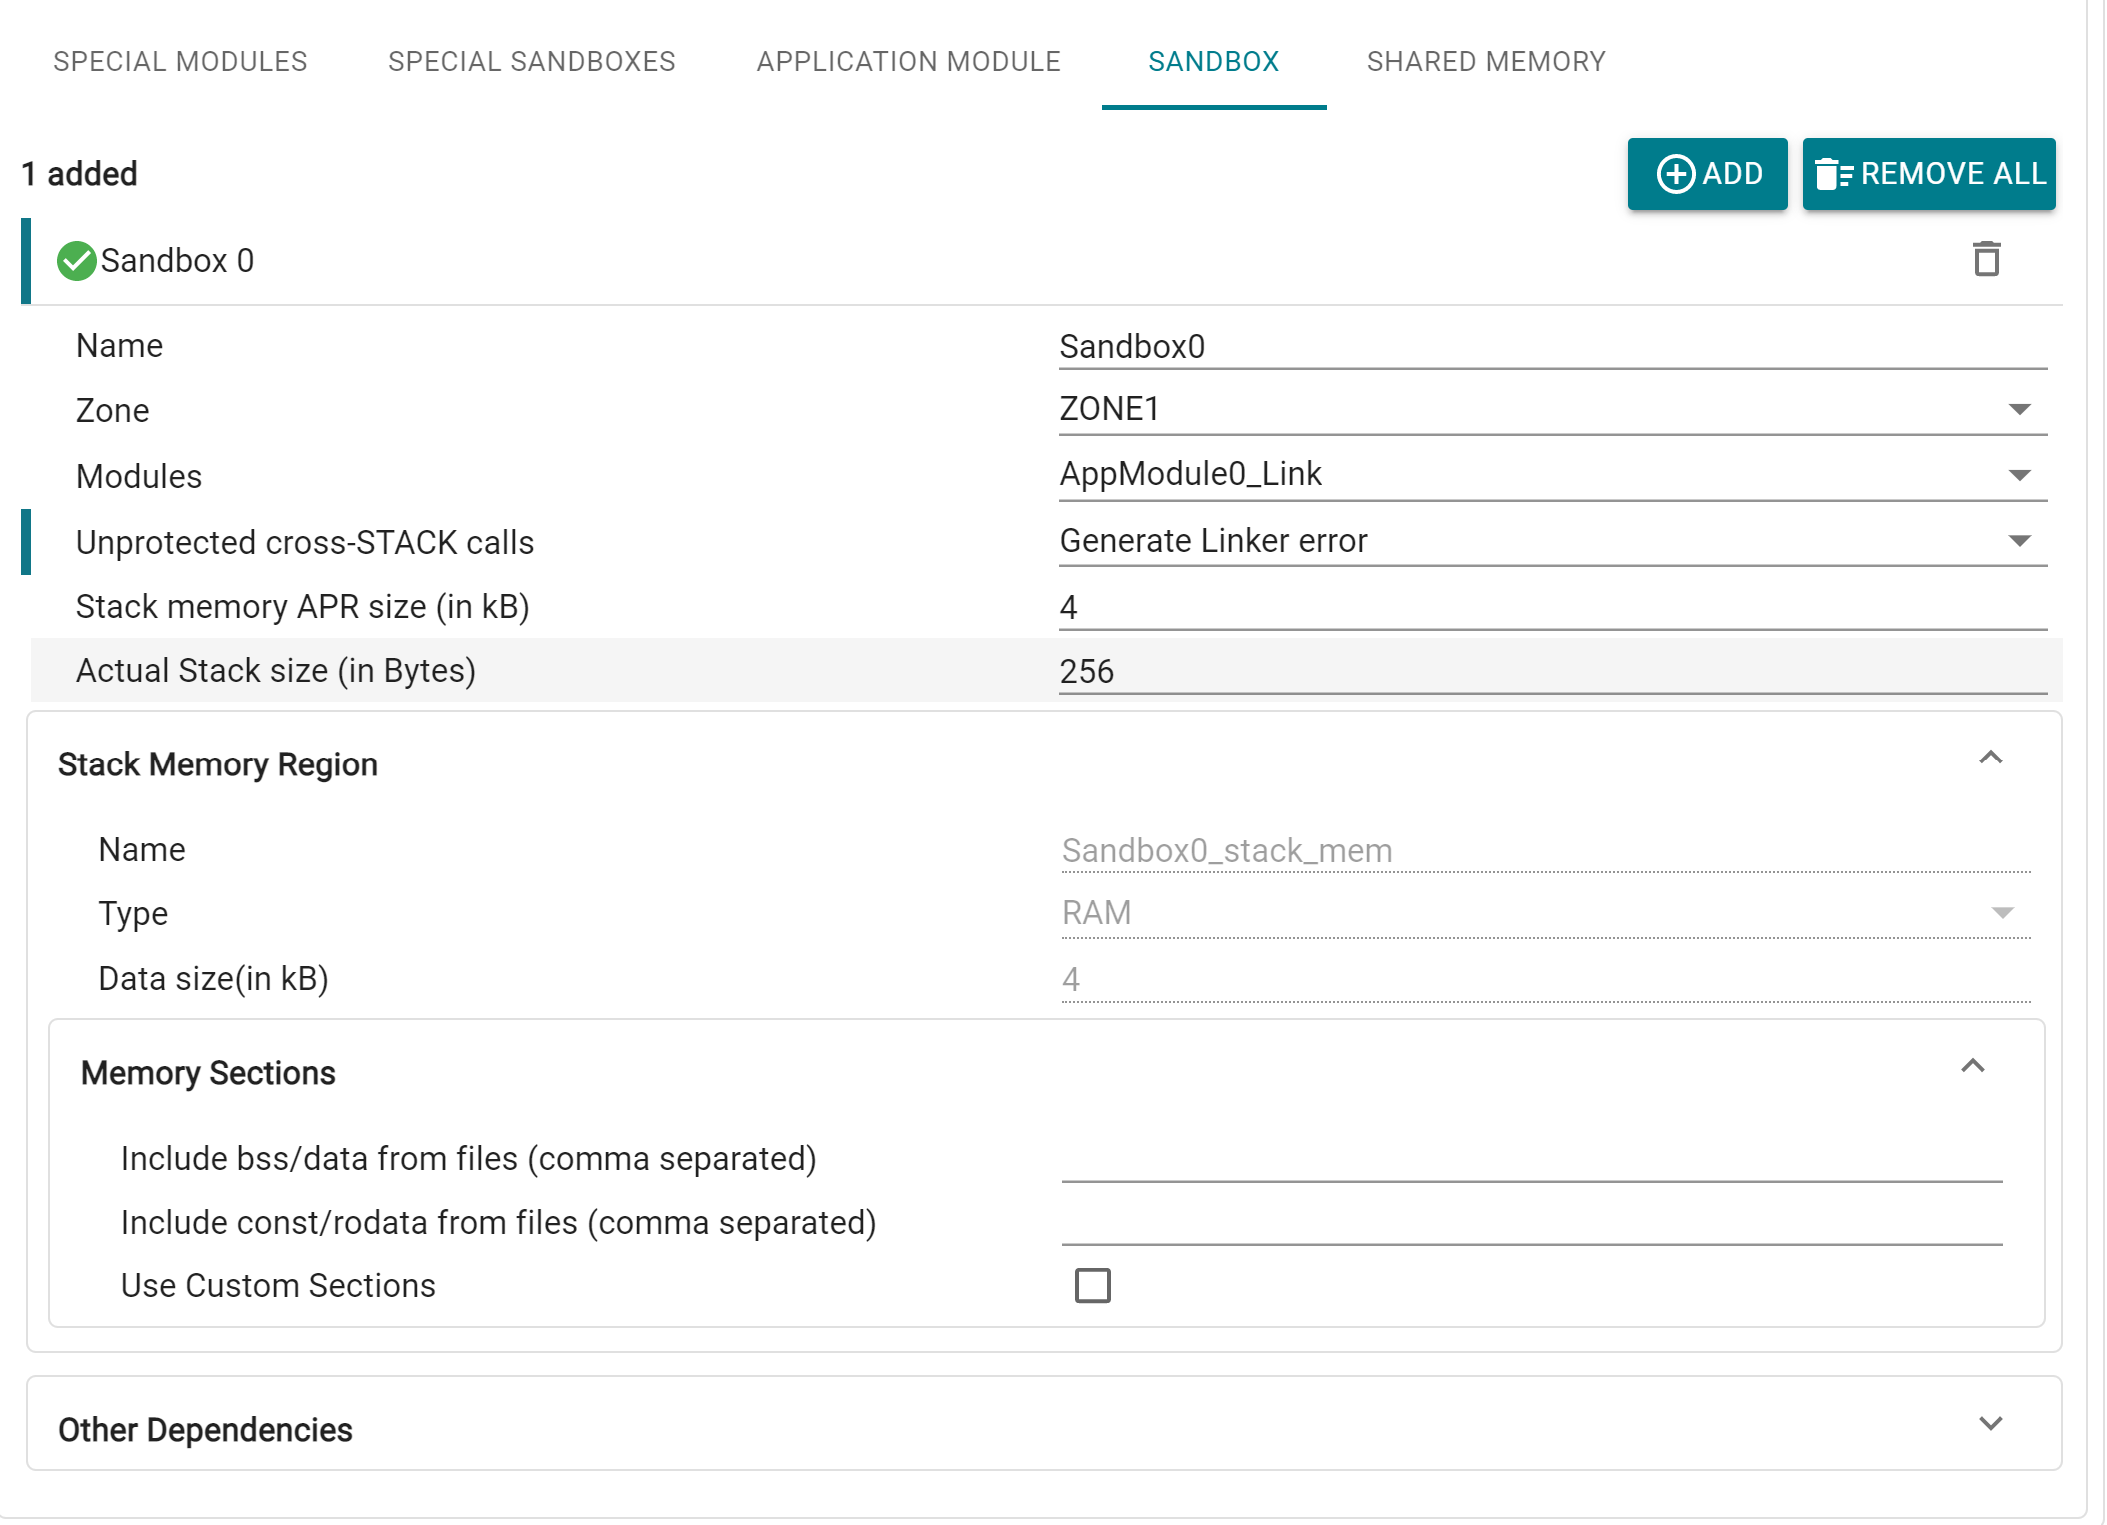Screen dimensions: 2107x1525
Task: Collapse the Memory Sections section
Action: click(x=1973, y=1066)
